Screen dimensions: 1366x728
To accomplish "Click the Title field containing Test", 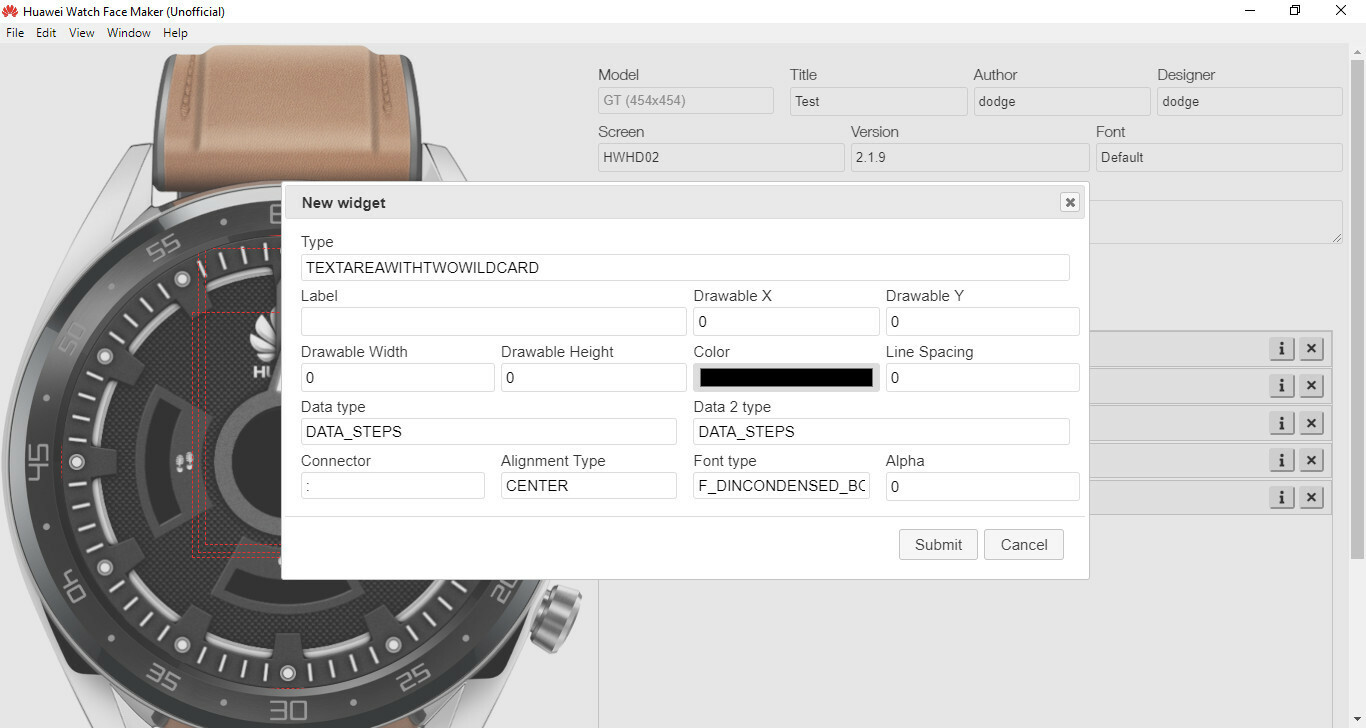I will [878, 101].
